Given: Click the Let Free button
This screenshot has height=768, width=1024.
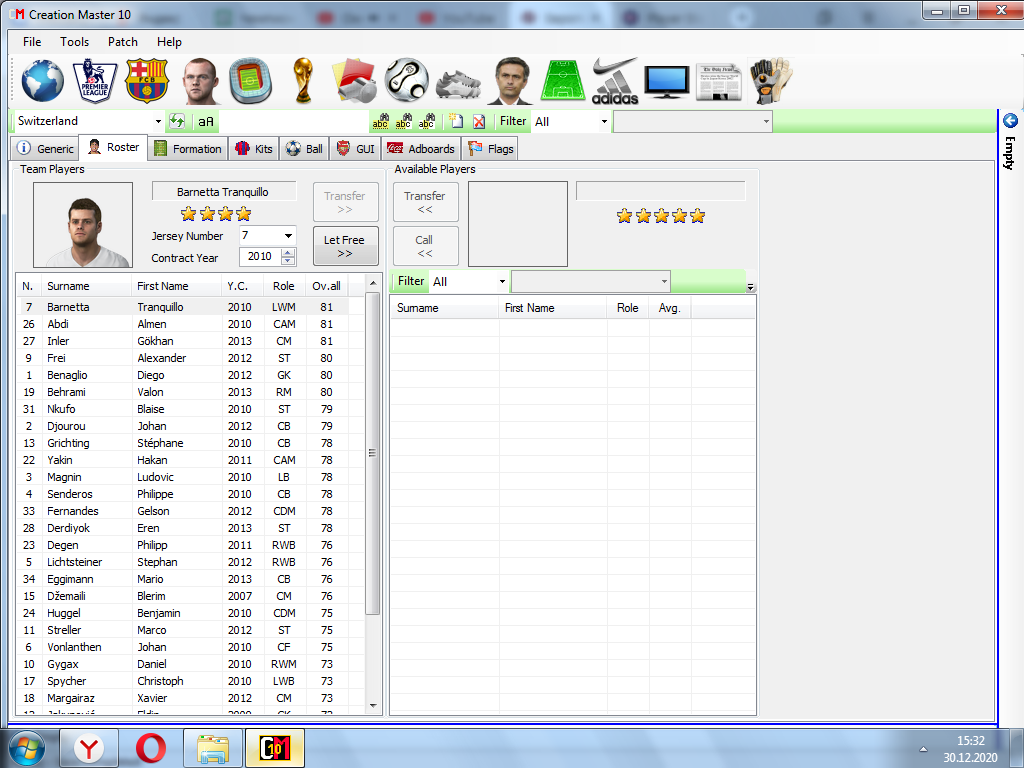Looking at the screenshot, I should click(x=345, y=245).
